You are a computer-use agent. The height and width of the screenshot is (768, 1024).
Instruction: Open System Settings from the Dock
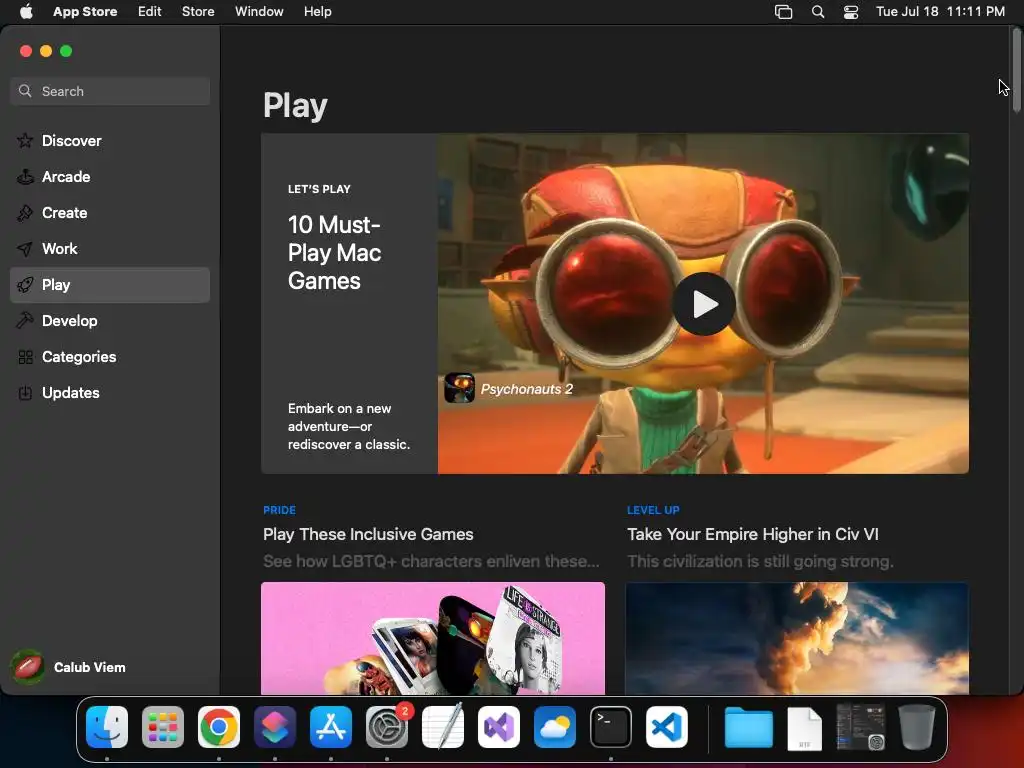(387, 727)
